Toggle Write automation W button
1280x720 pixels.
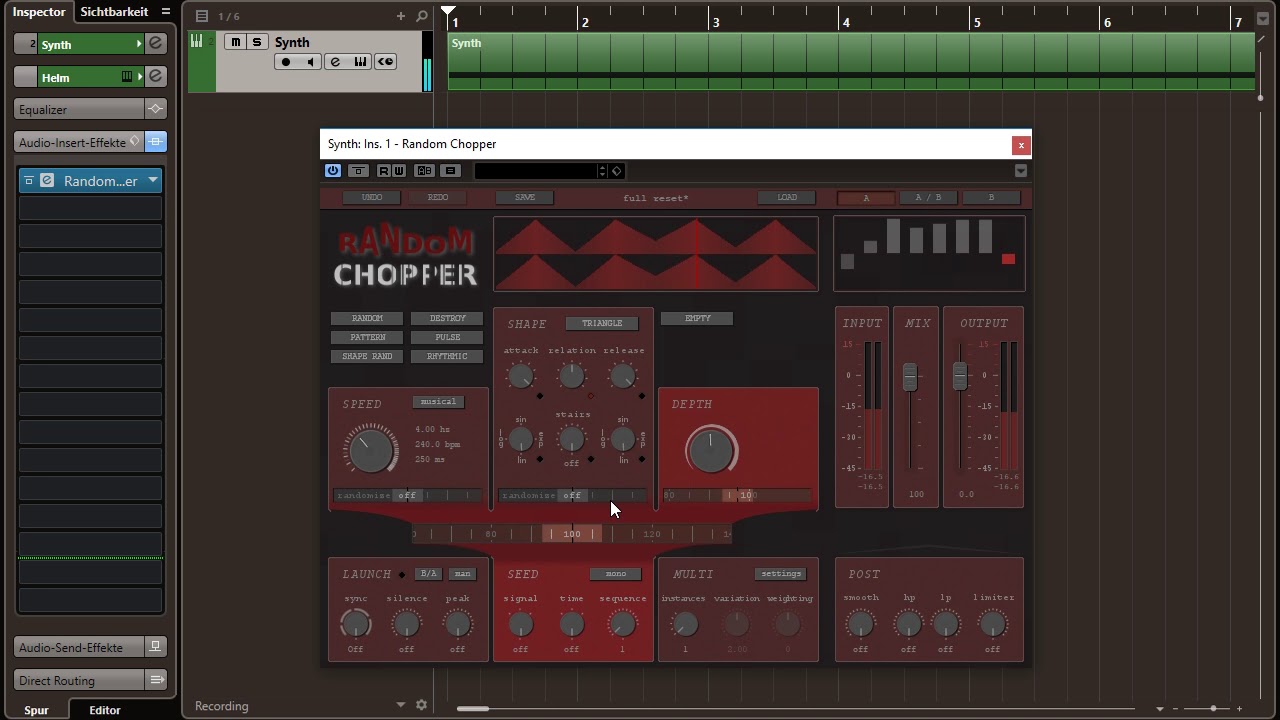398,171
